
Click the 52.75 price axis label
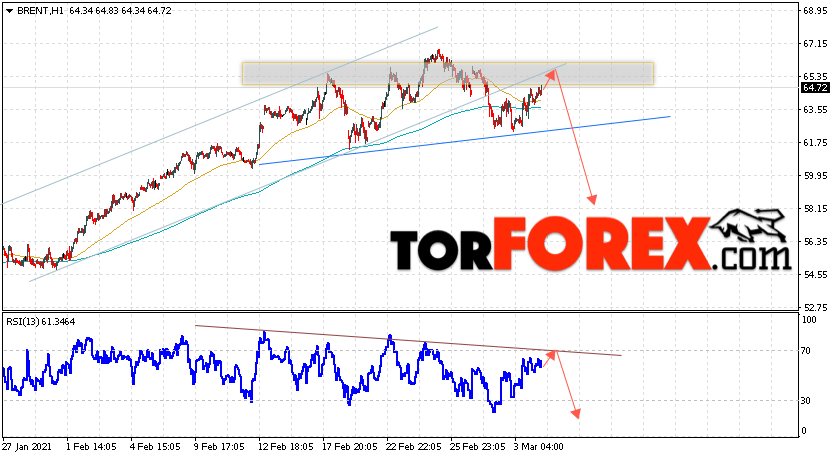pos(815,307)
